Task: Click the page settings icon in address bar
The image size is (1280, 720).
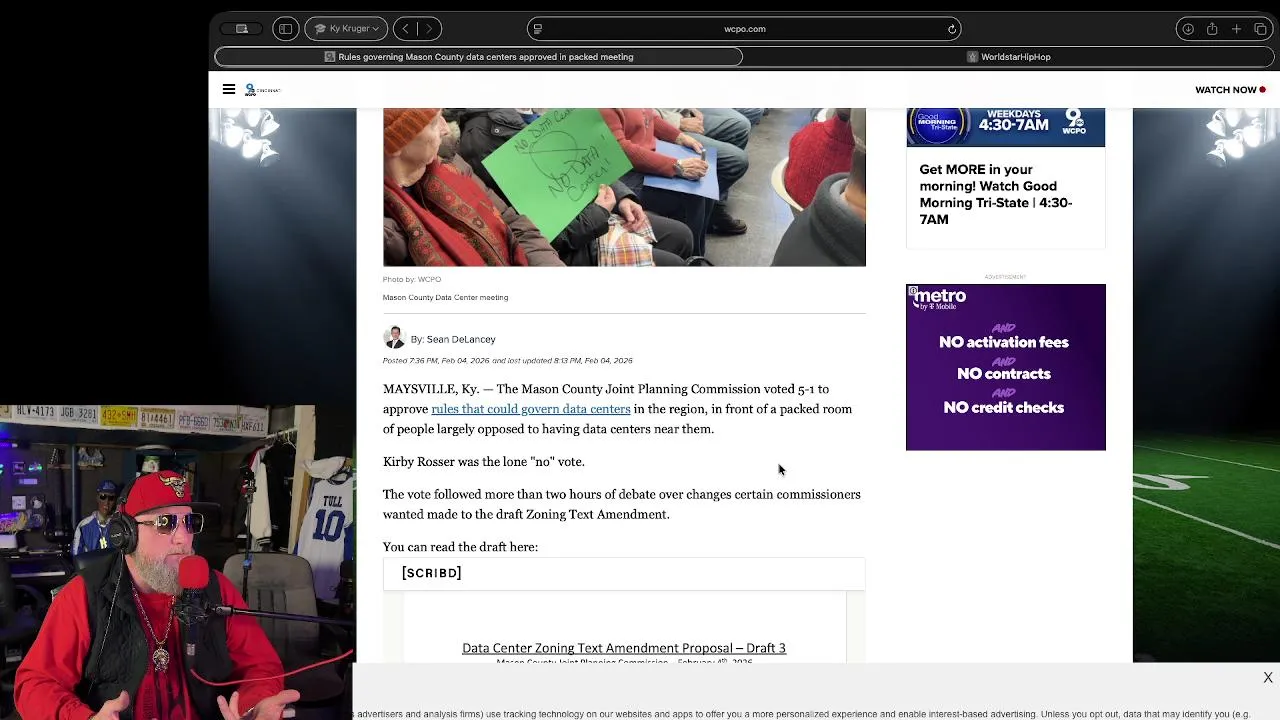Action: click(537, 29)
